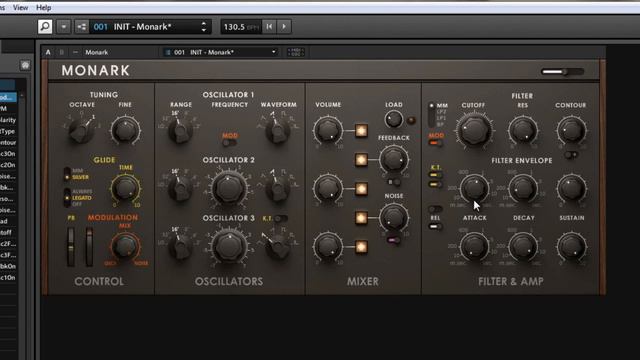Click the Oscillator 2 Frequency knob

coord(229,188)
